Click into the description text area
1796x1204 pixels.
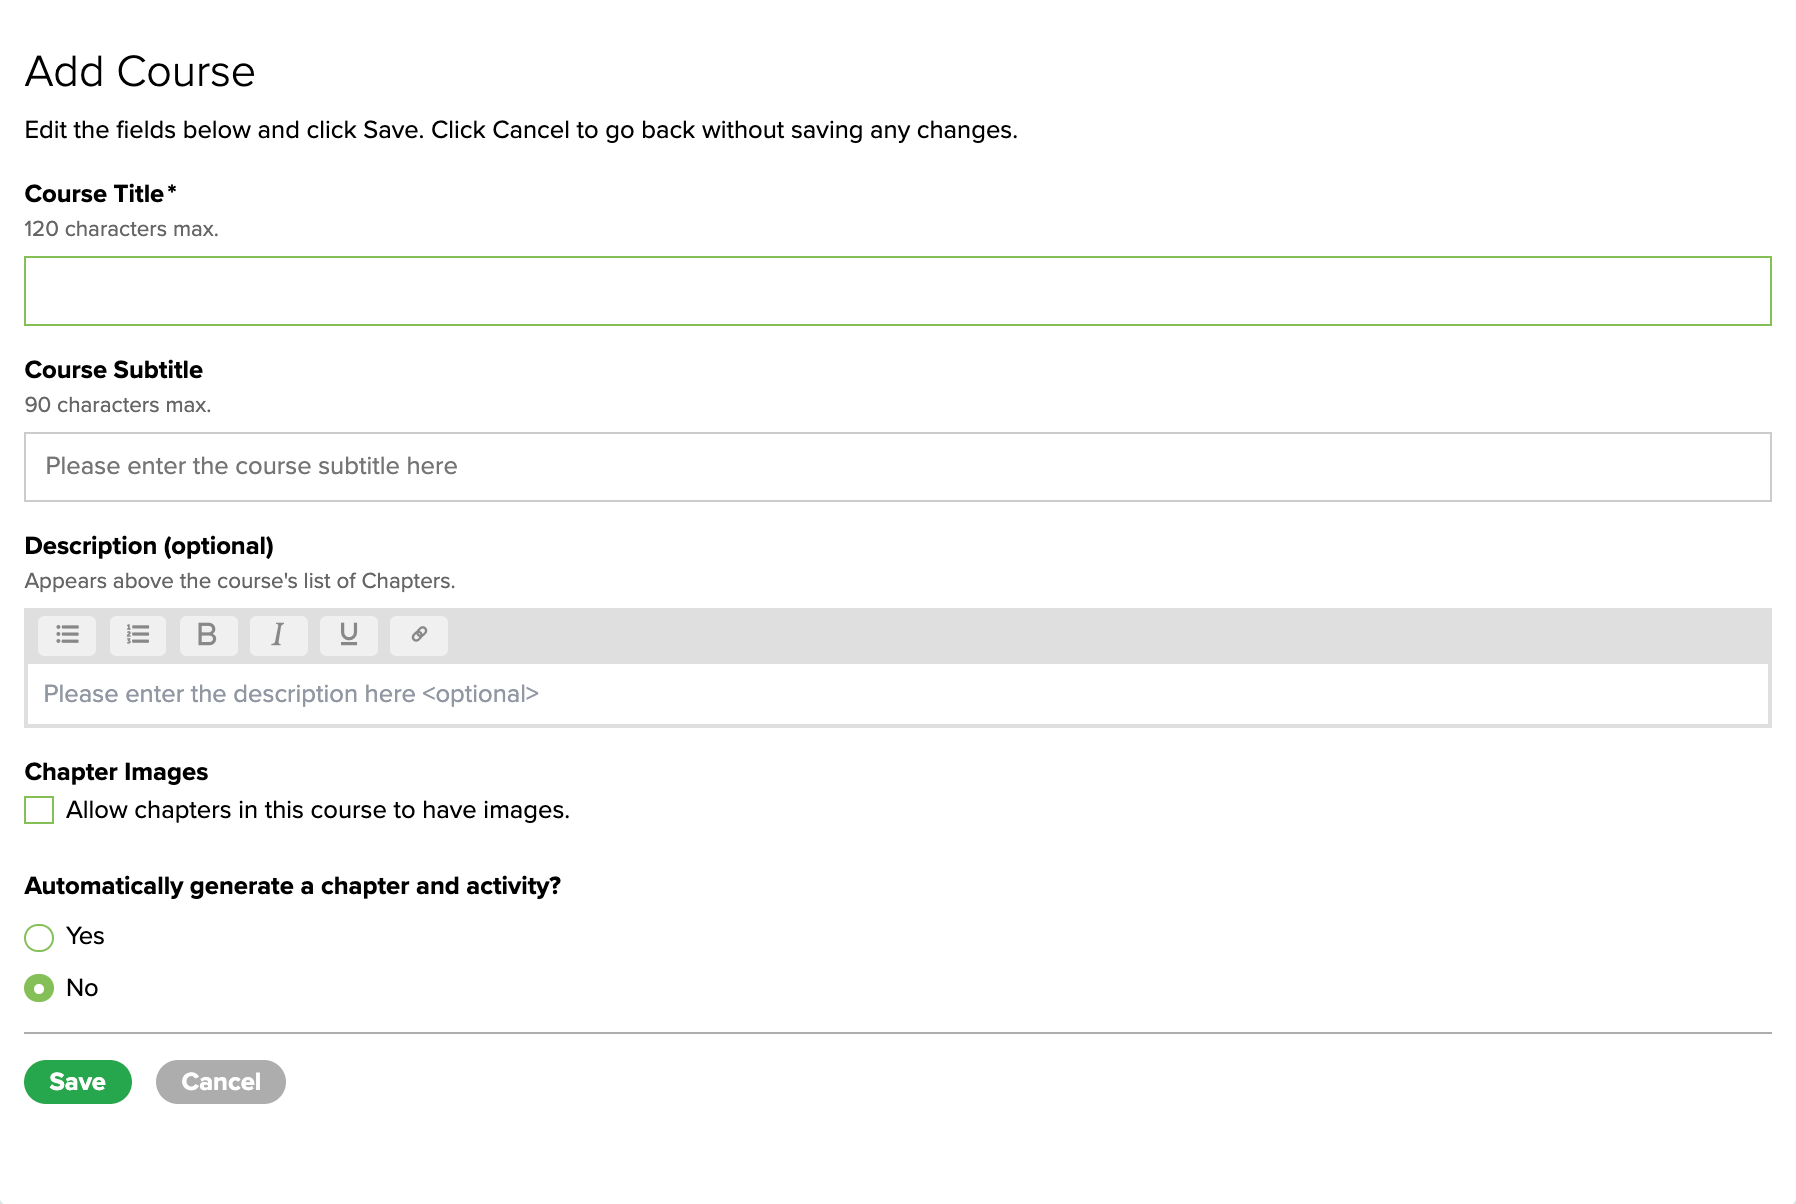tap(897, 694)
